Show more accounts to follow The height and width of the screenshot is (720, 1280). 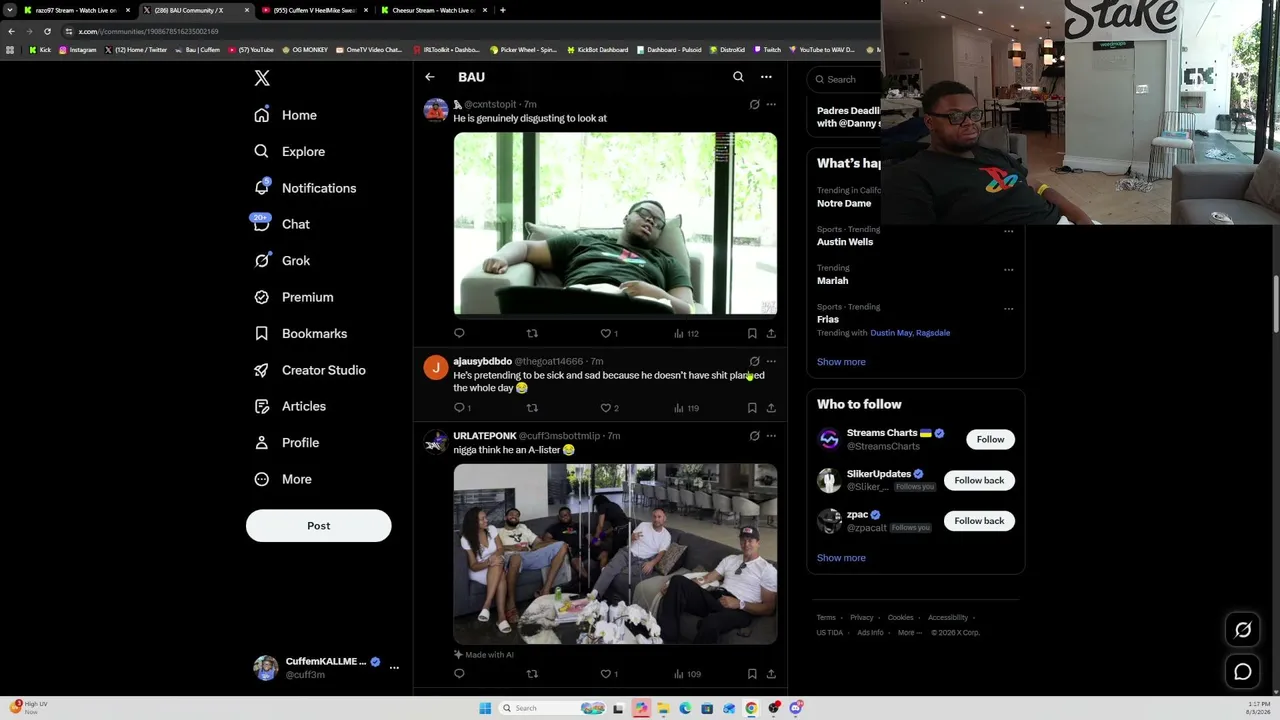[841, 558]
